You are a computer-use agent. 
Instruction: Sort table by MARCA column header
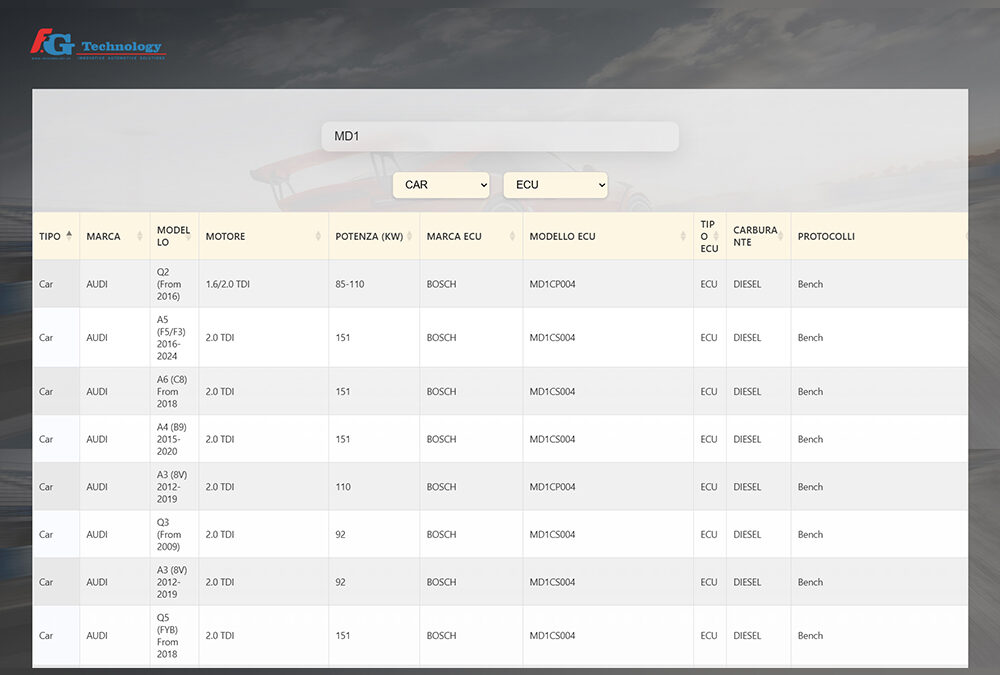coord(104,237)
